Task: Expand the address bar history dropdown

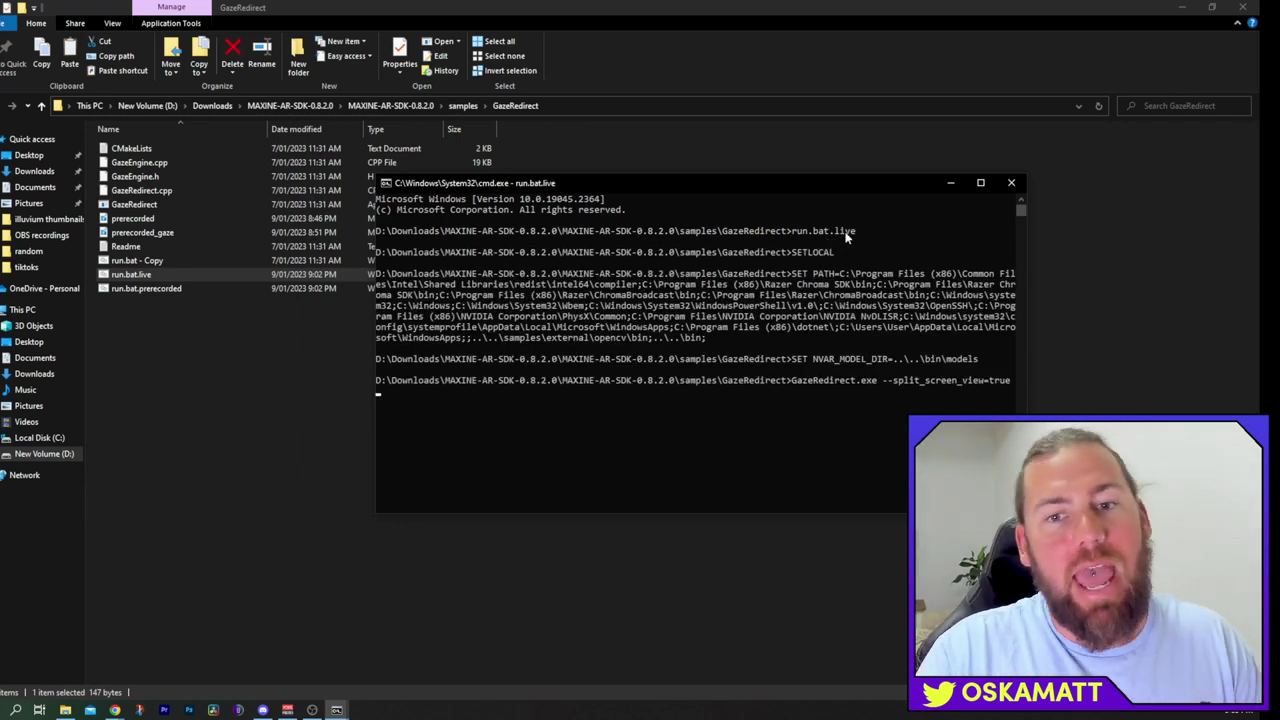Action: 1078,106
